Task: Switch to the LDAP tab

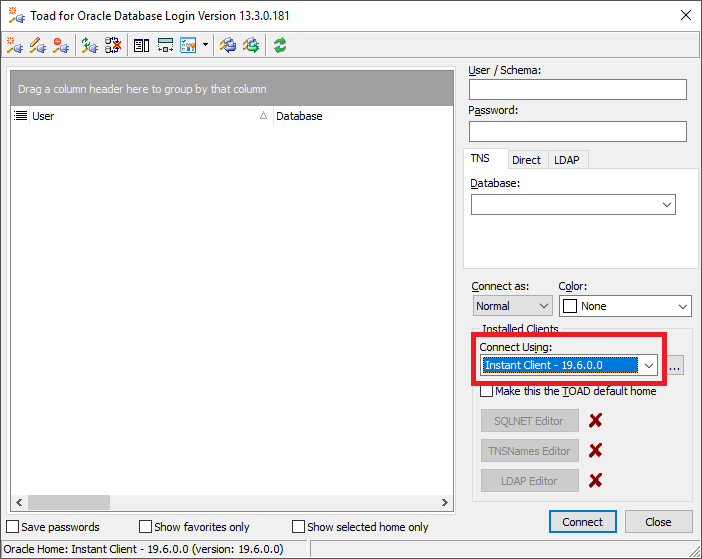Action: tap(567, 160)
